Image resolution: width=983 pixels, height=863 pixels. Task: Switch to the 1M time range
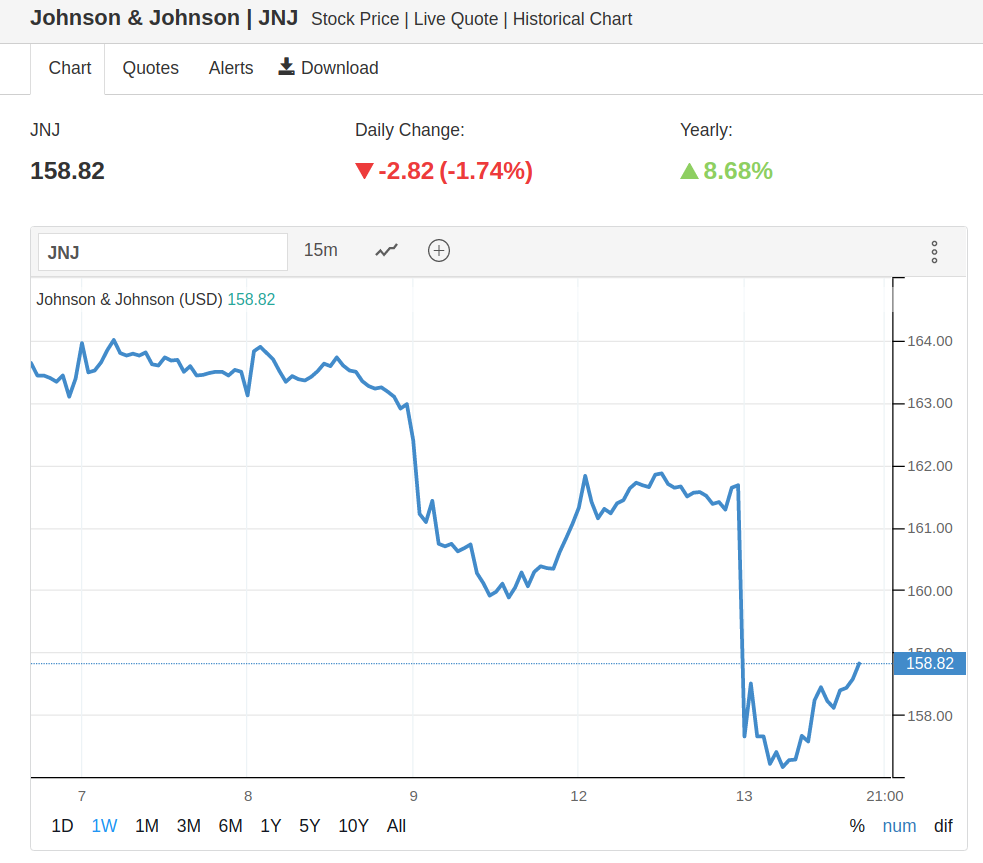click(x=147, y=826)
